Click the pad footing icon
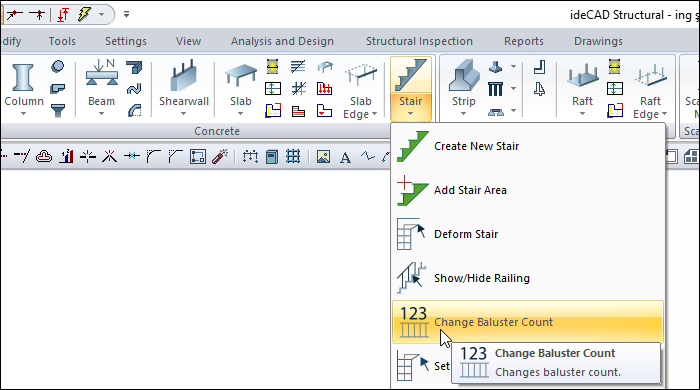 click(495, 67)
